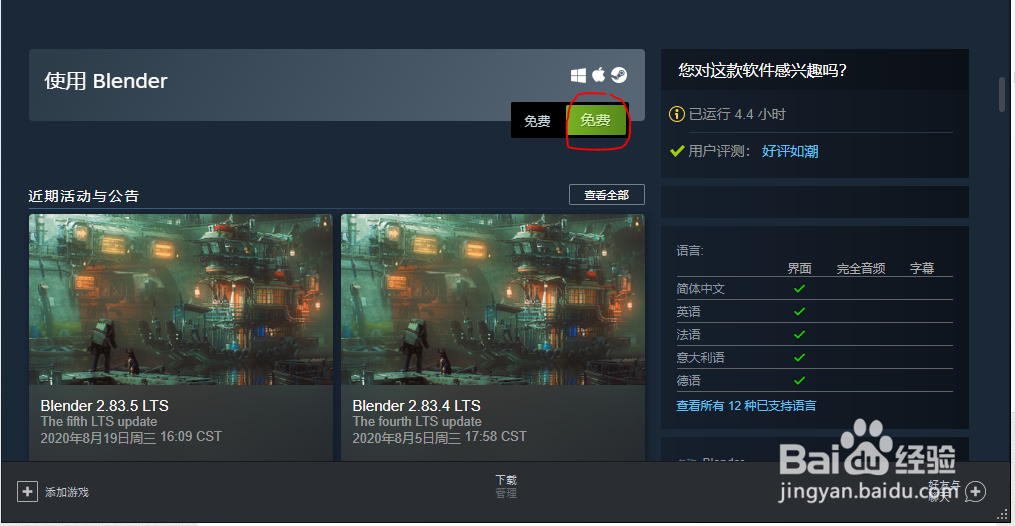Open 查看所有 12 种已支持语言 link
This screenshot has height=526, width=1015.
746,406
